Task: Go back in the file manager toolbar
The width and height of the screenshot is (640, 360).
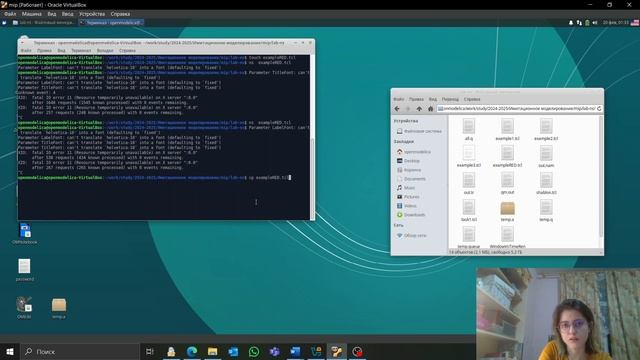Action: click(x=397, y=109)
